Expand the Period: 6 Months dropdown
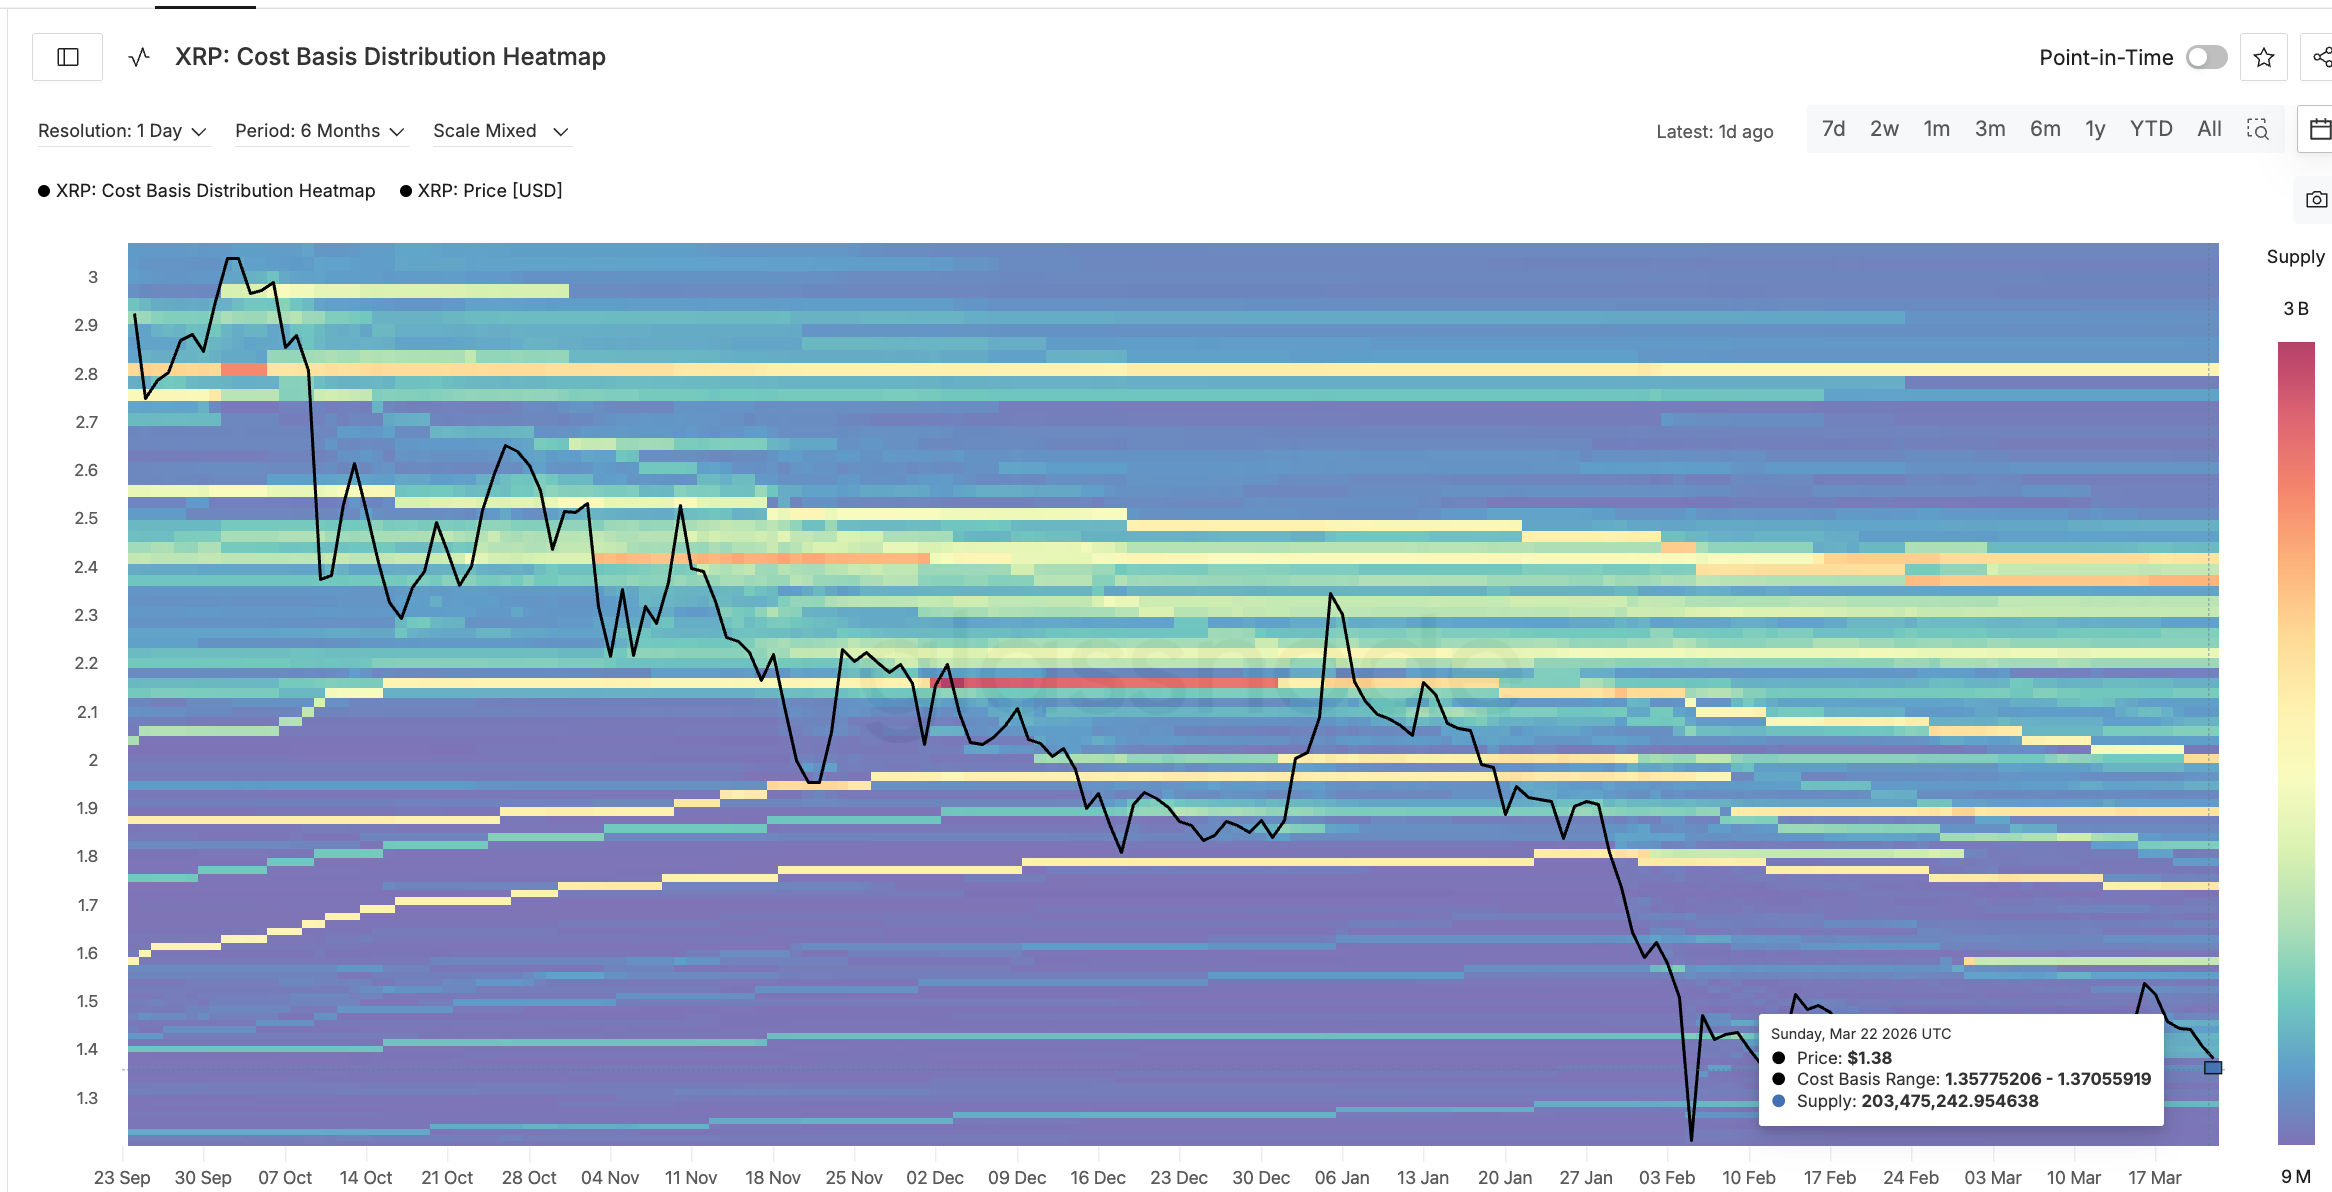The width and height of the screenshot is (2332, 1192). [319, 130]
